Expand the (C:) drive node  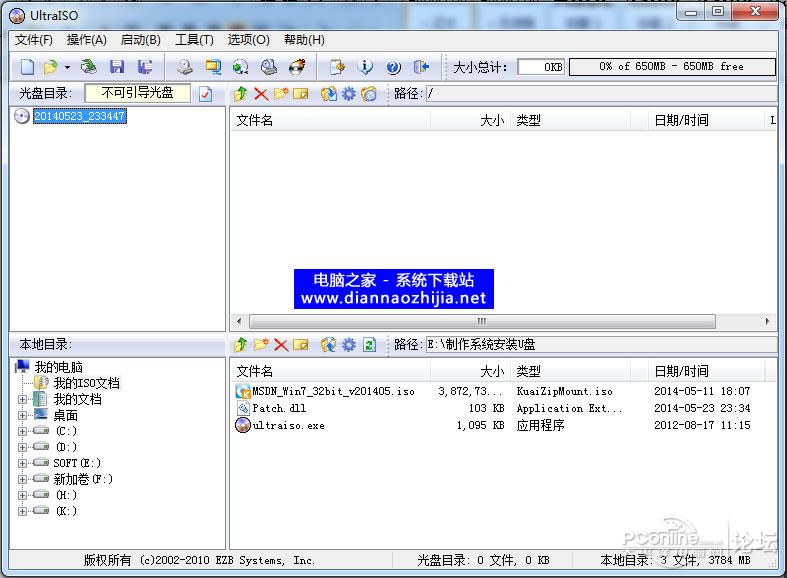22,431
